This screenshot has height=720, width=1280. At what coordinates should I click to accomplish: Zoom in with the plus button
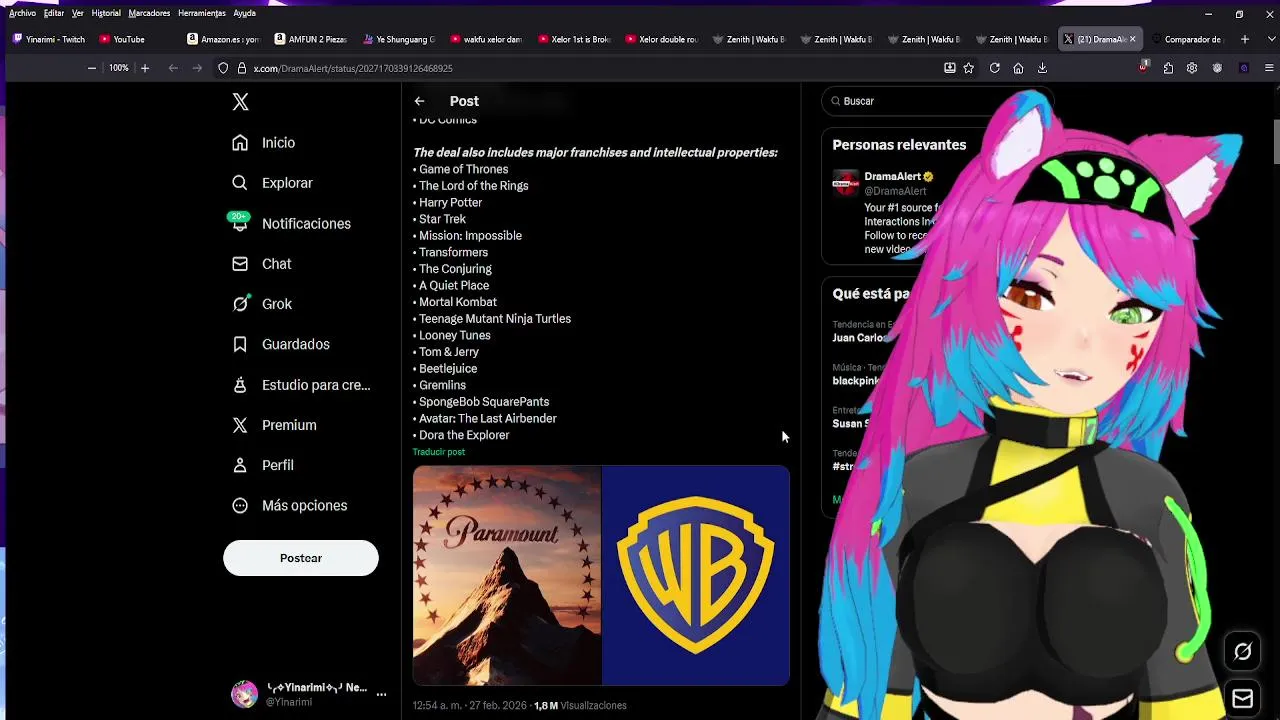[145, 68]
